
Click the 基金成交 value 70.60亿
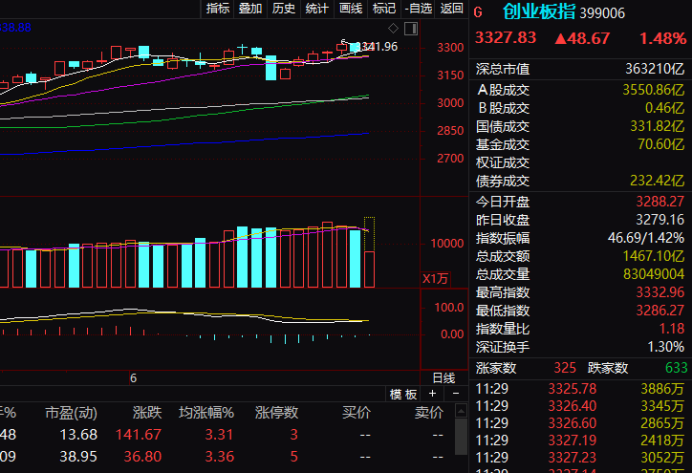point(661,145)
